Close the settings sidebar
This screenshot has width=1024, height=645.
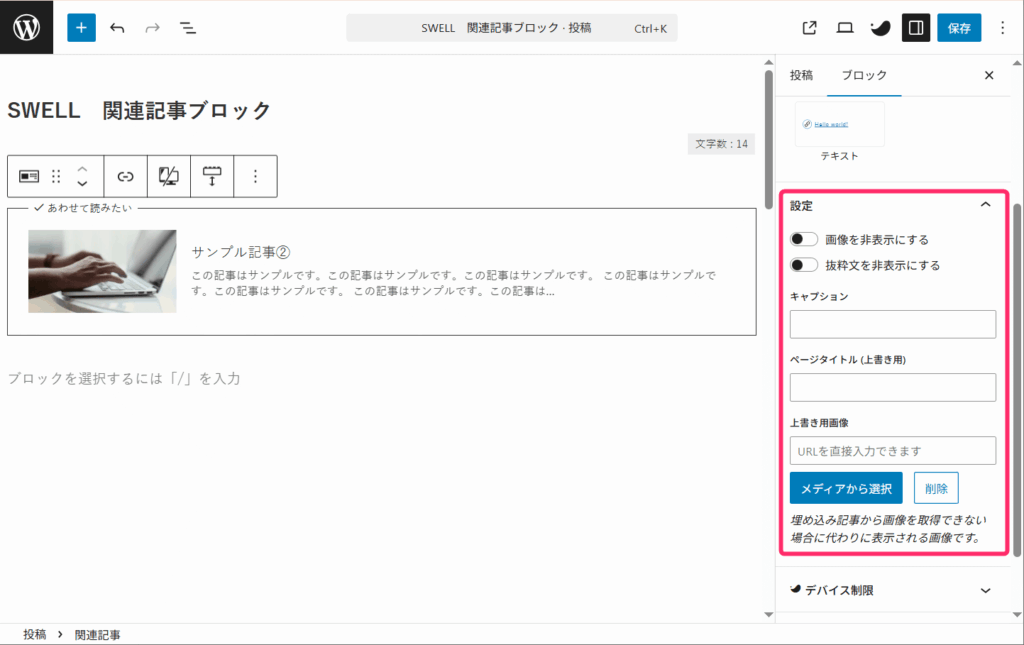(x=989, y=75)
